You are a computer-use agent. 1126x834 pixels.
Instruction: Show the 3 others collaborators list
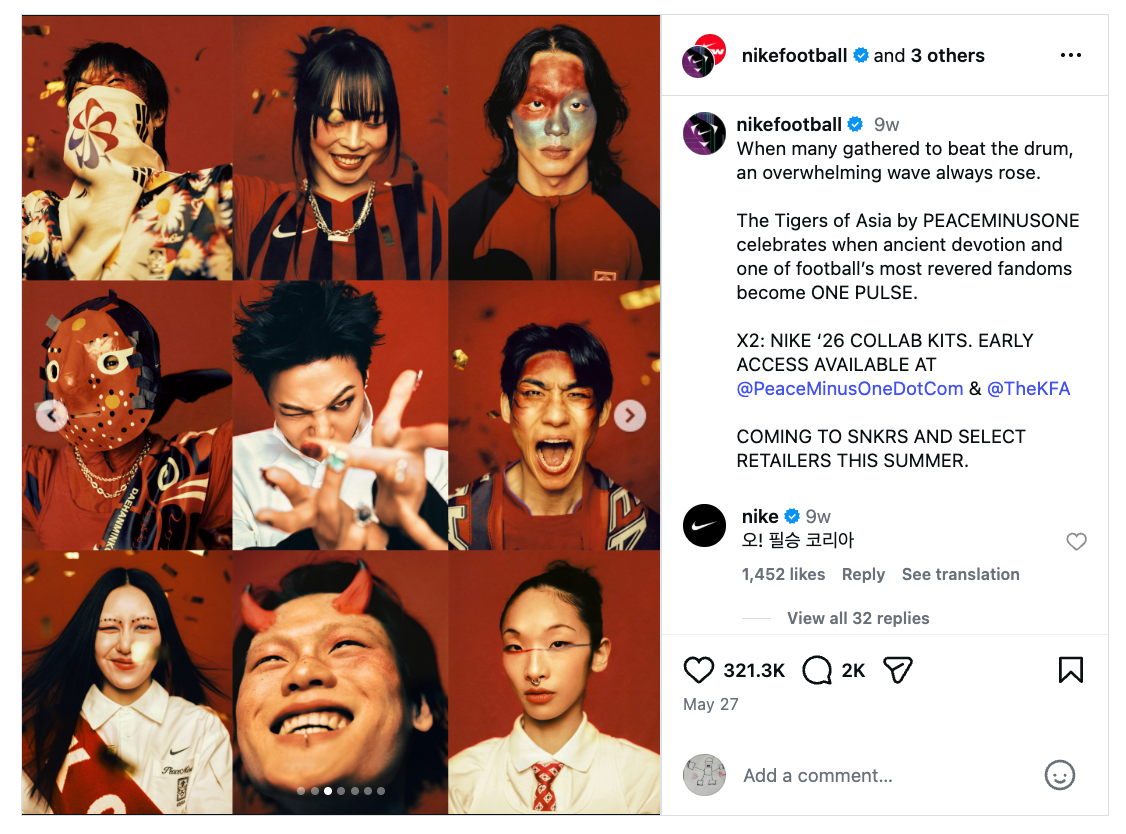tap(947, 55)
